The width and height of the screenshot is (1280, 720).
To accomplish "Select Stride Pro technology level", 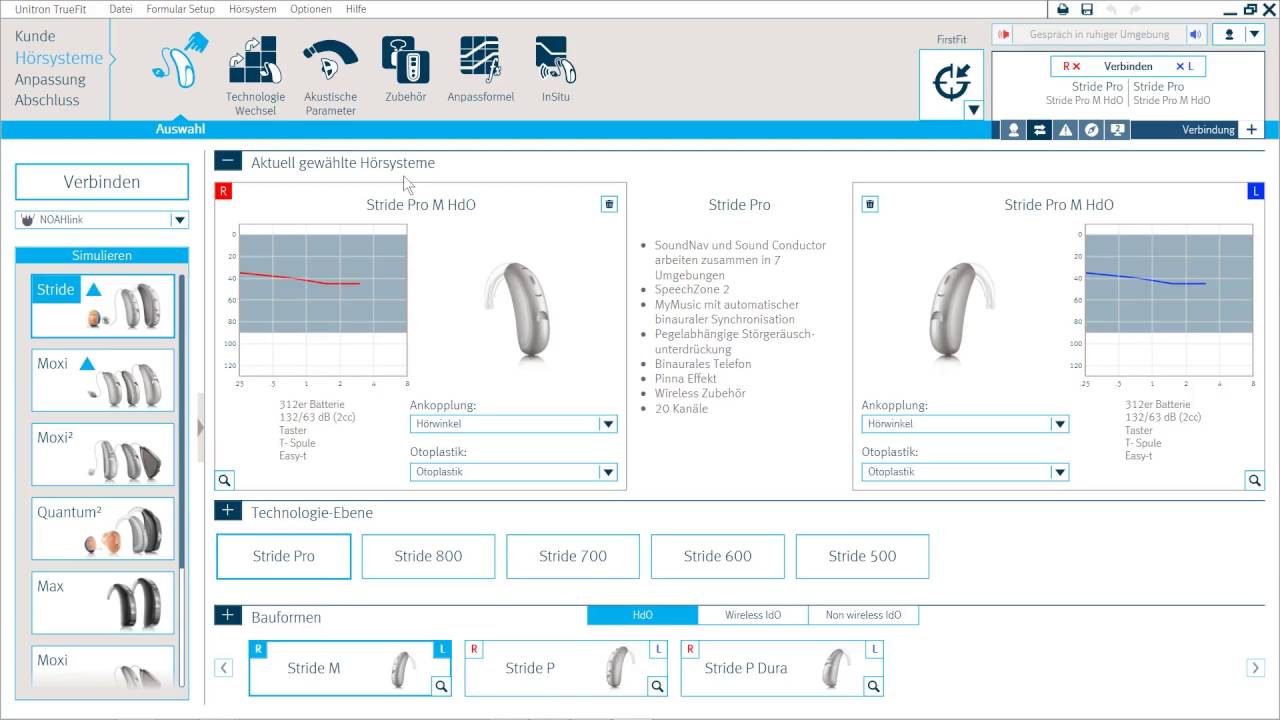I will pos(284,556).
